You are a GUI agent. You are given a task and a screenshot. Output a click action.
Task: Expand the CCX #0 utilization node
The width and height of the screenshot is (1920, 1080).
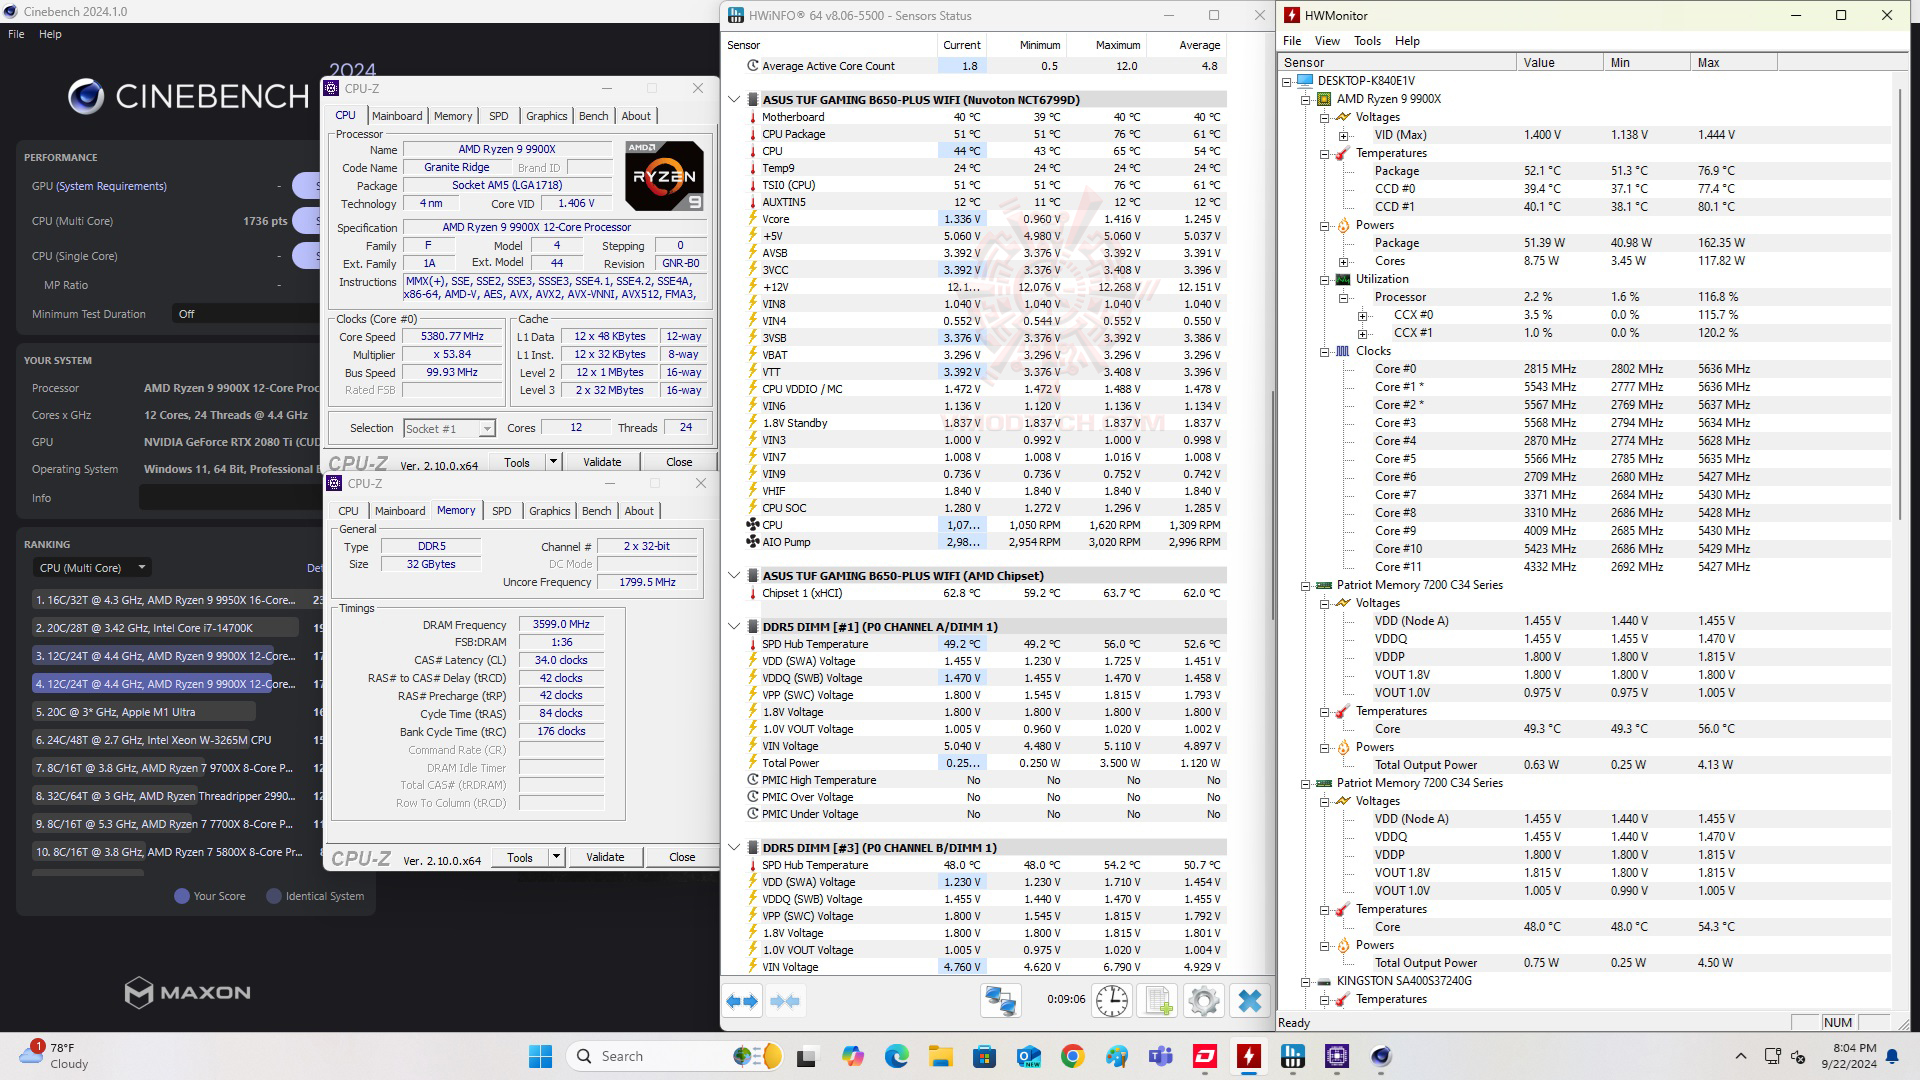pos(1362,315)
